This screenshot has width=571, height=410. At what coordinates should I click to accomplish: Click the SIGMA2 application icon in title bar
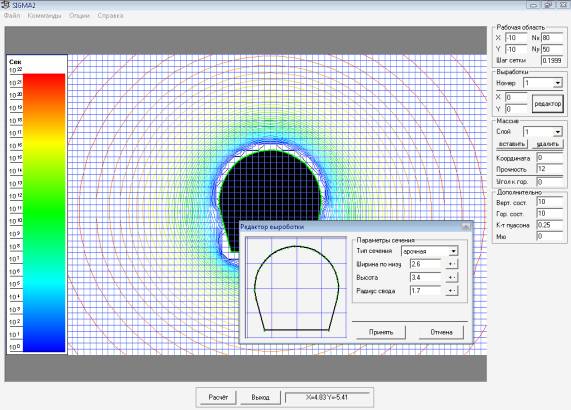[6, 5]
